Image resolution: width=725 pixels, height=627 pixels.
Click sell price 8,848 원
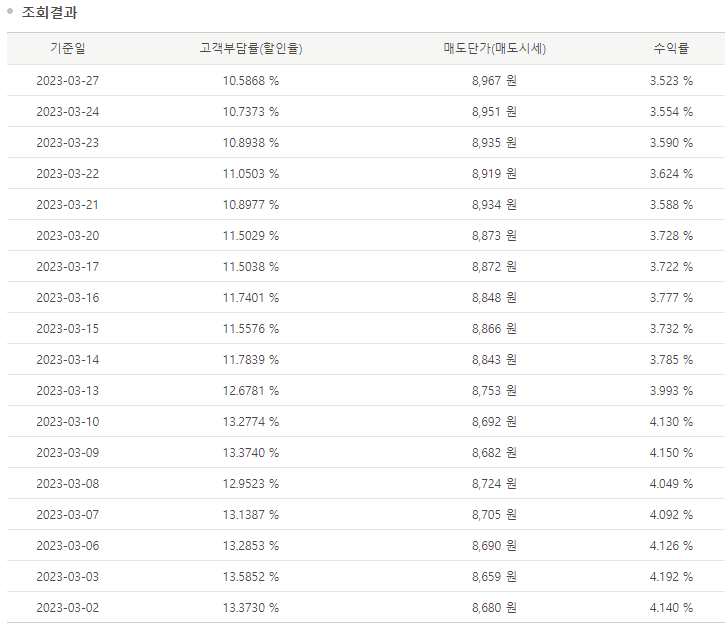pyautogui.click(x=494, y=297)
